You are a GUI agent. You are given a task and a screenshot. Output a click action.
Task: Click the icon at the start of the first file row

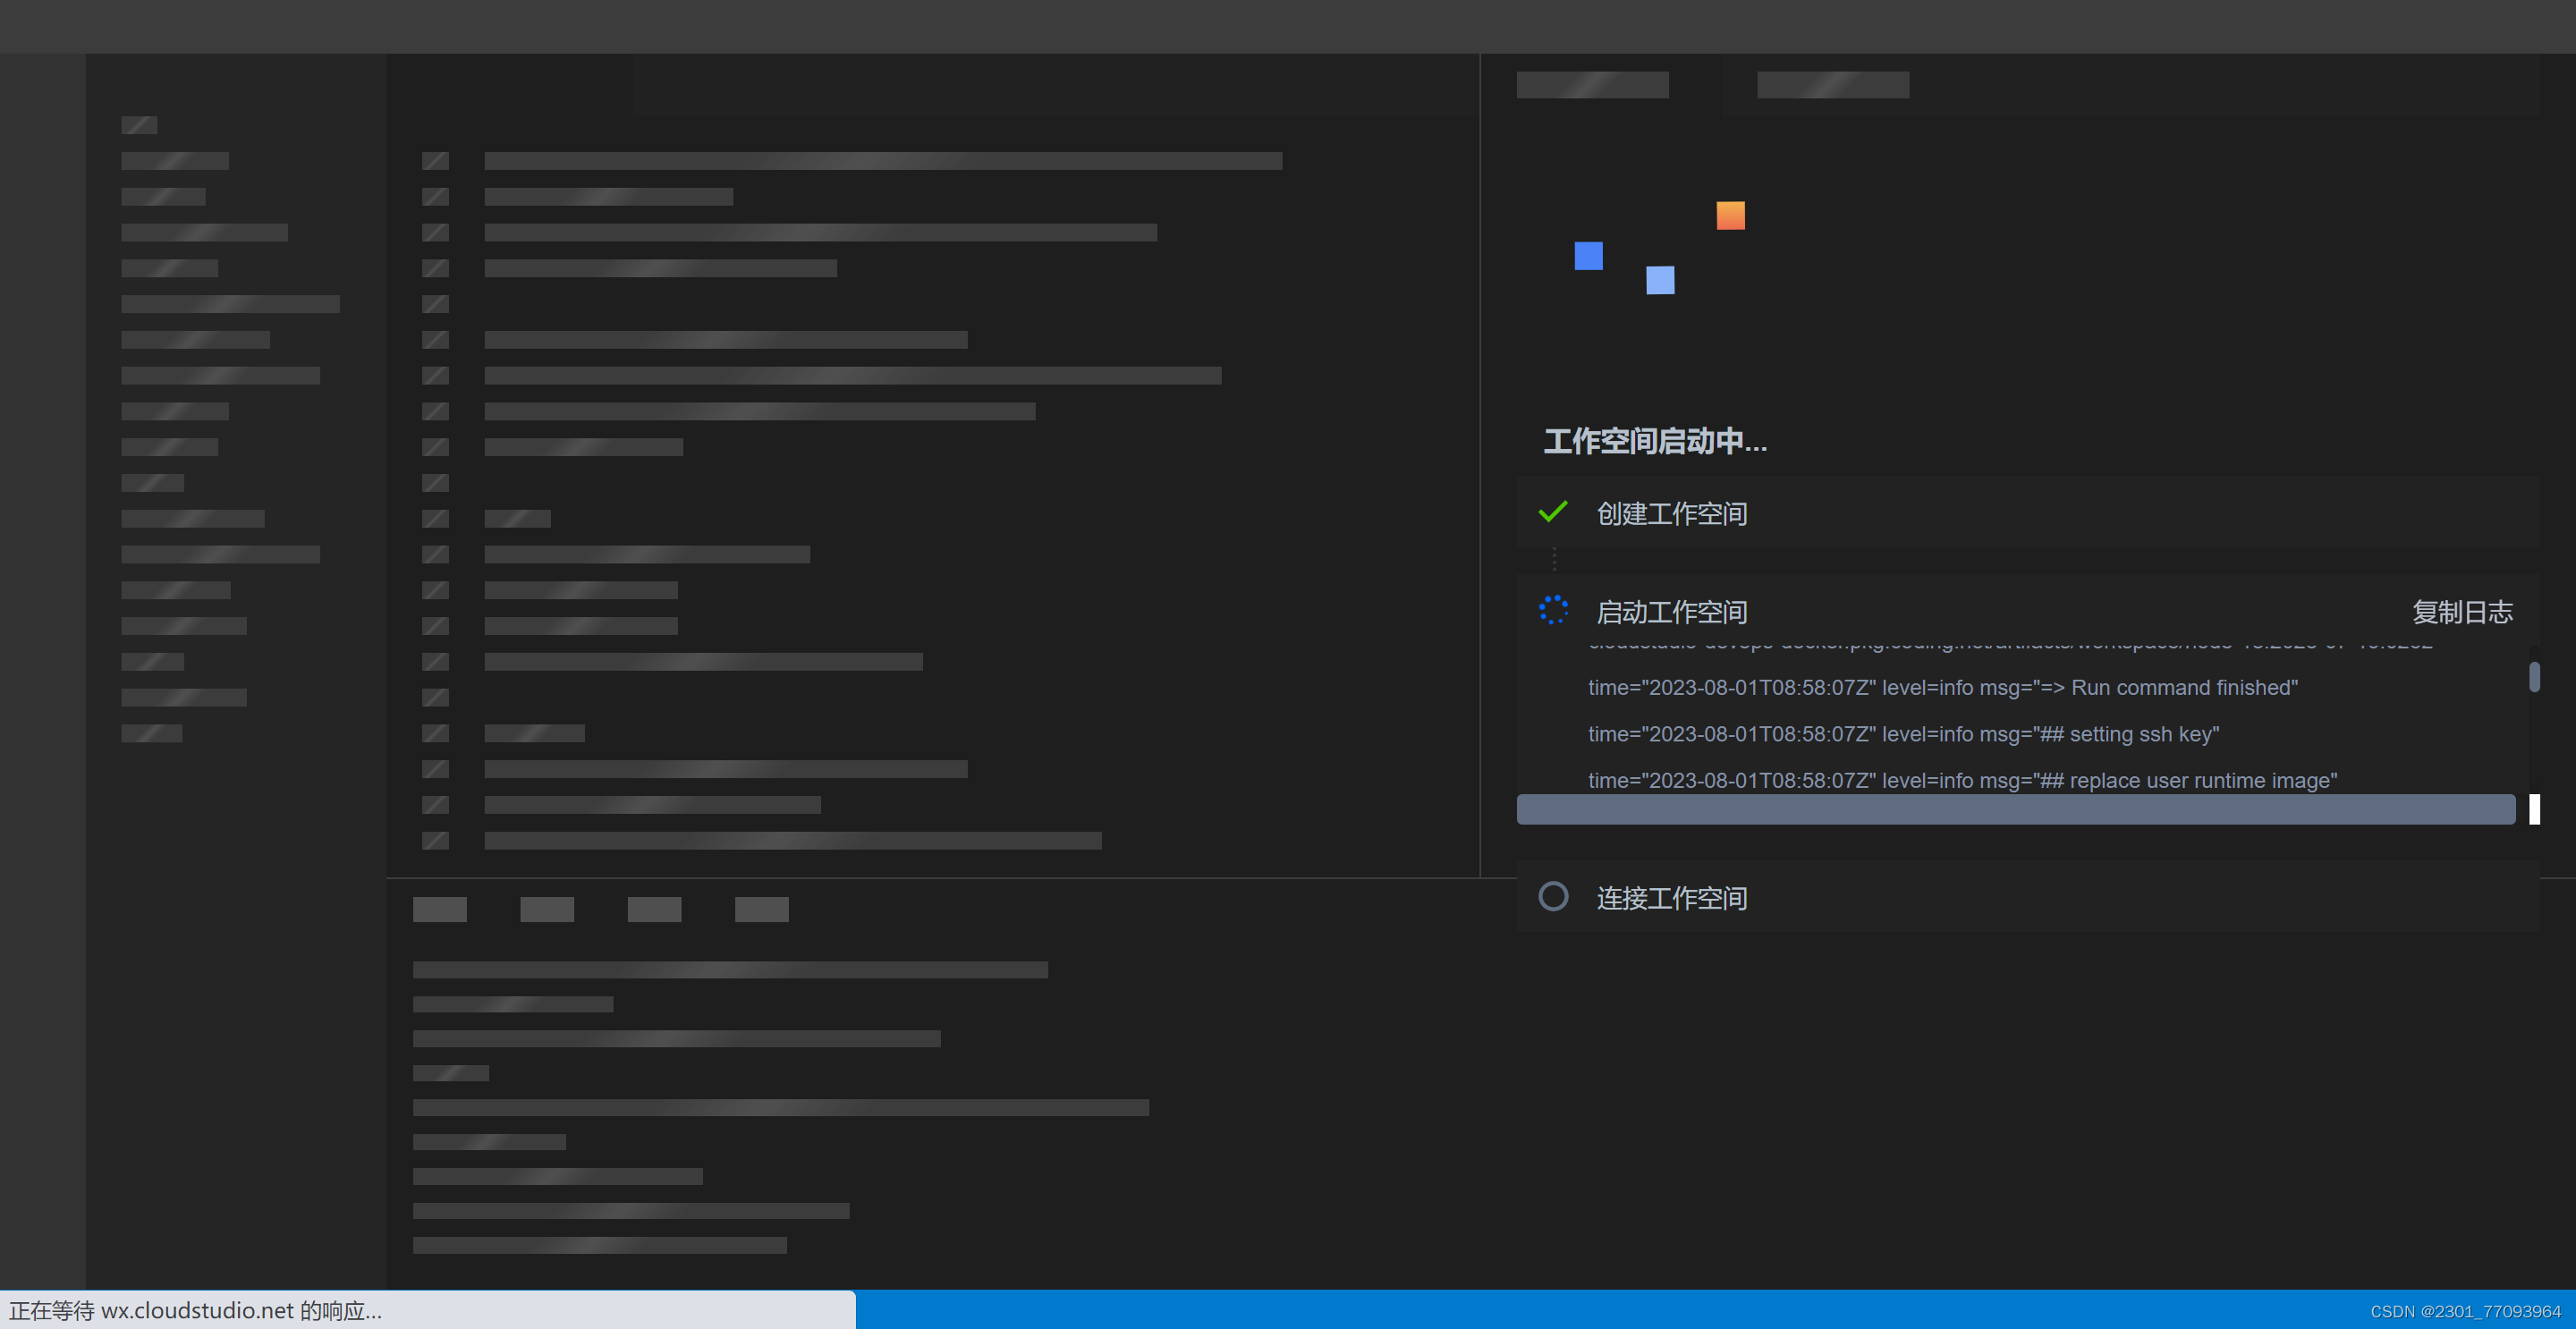click(435, 161)
